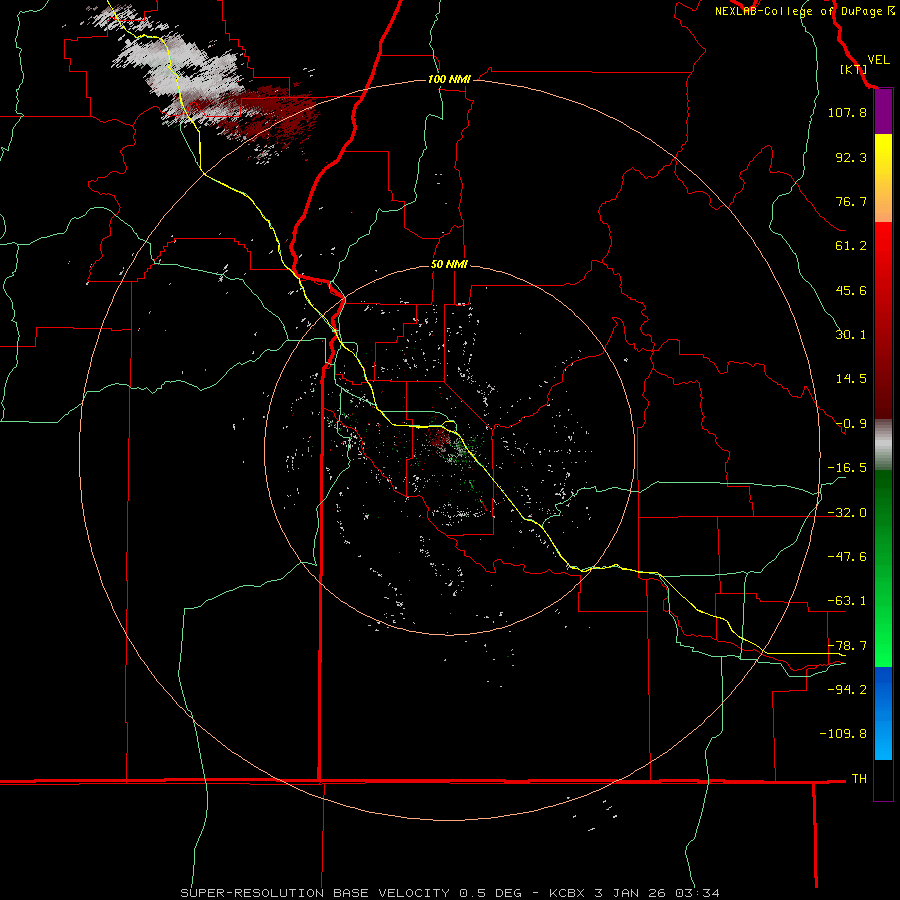Click the VEL legend title
This screenshot has height=900, width=900.
[x=878, y=60]
